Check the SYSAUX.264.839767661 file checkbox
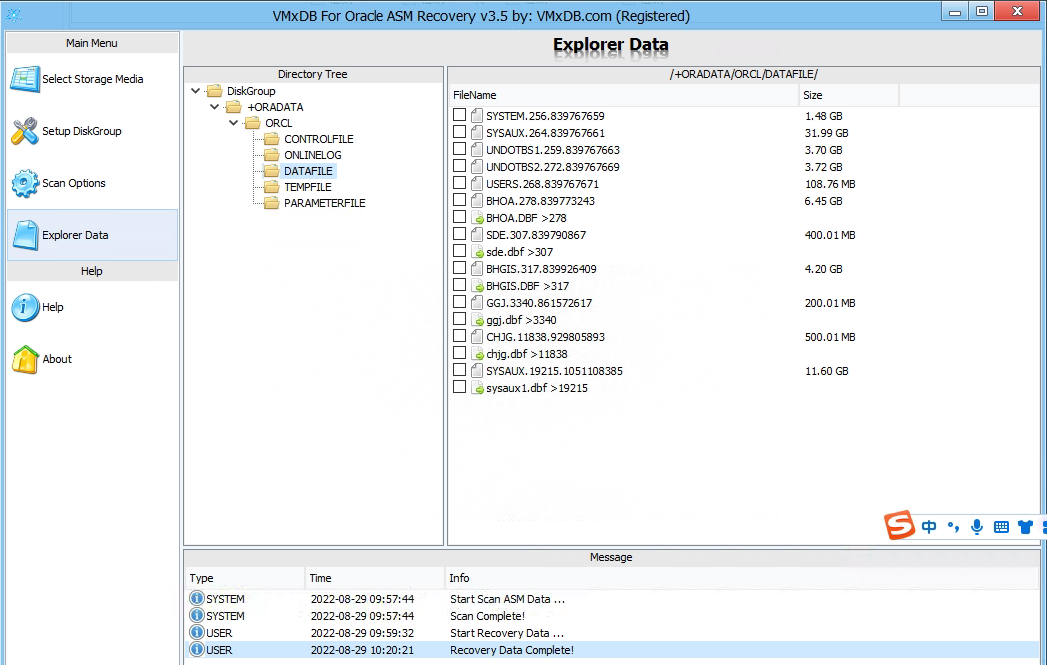1047x665 pixels. pos(459,132)
